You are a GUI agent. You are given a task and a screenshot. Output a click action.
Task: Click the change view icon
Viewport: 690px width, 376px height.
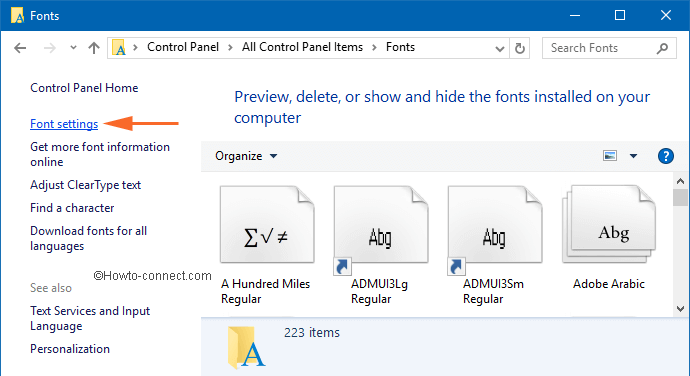click(x=610, y=156)
